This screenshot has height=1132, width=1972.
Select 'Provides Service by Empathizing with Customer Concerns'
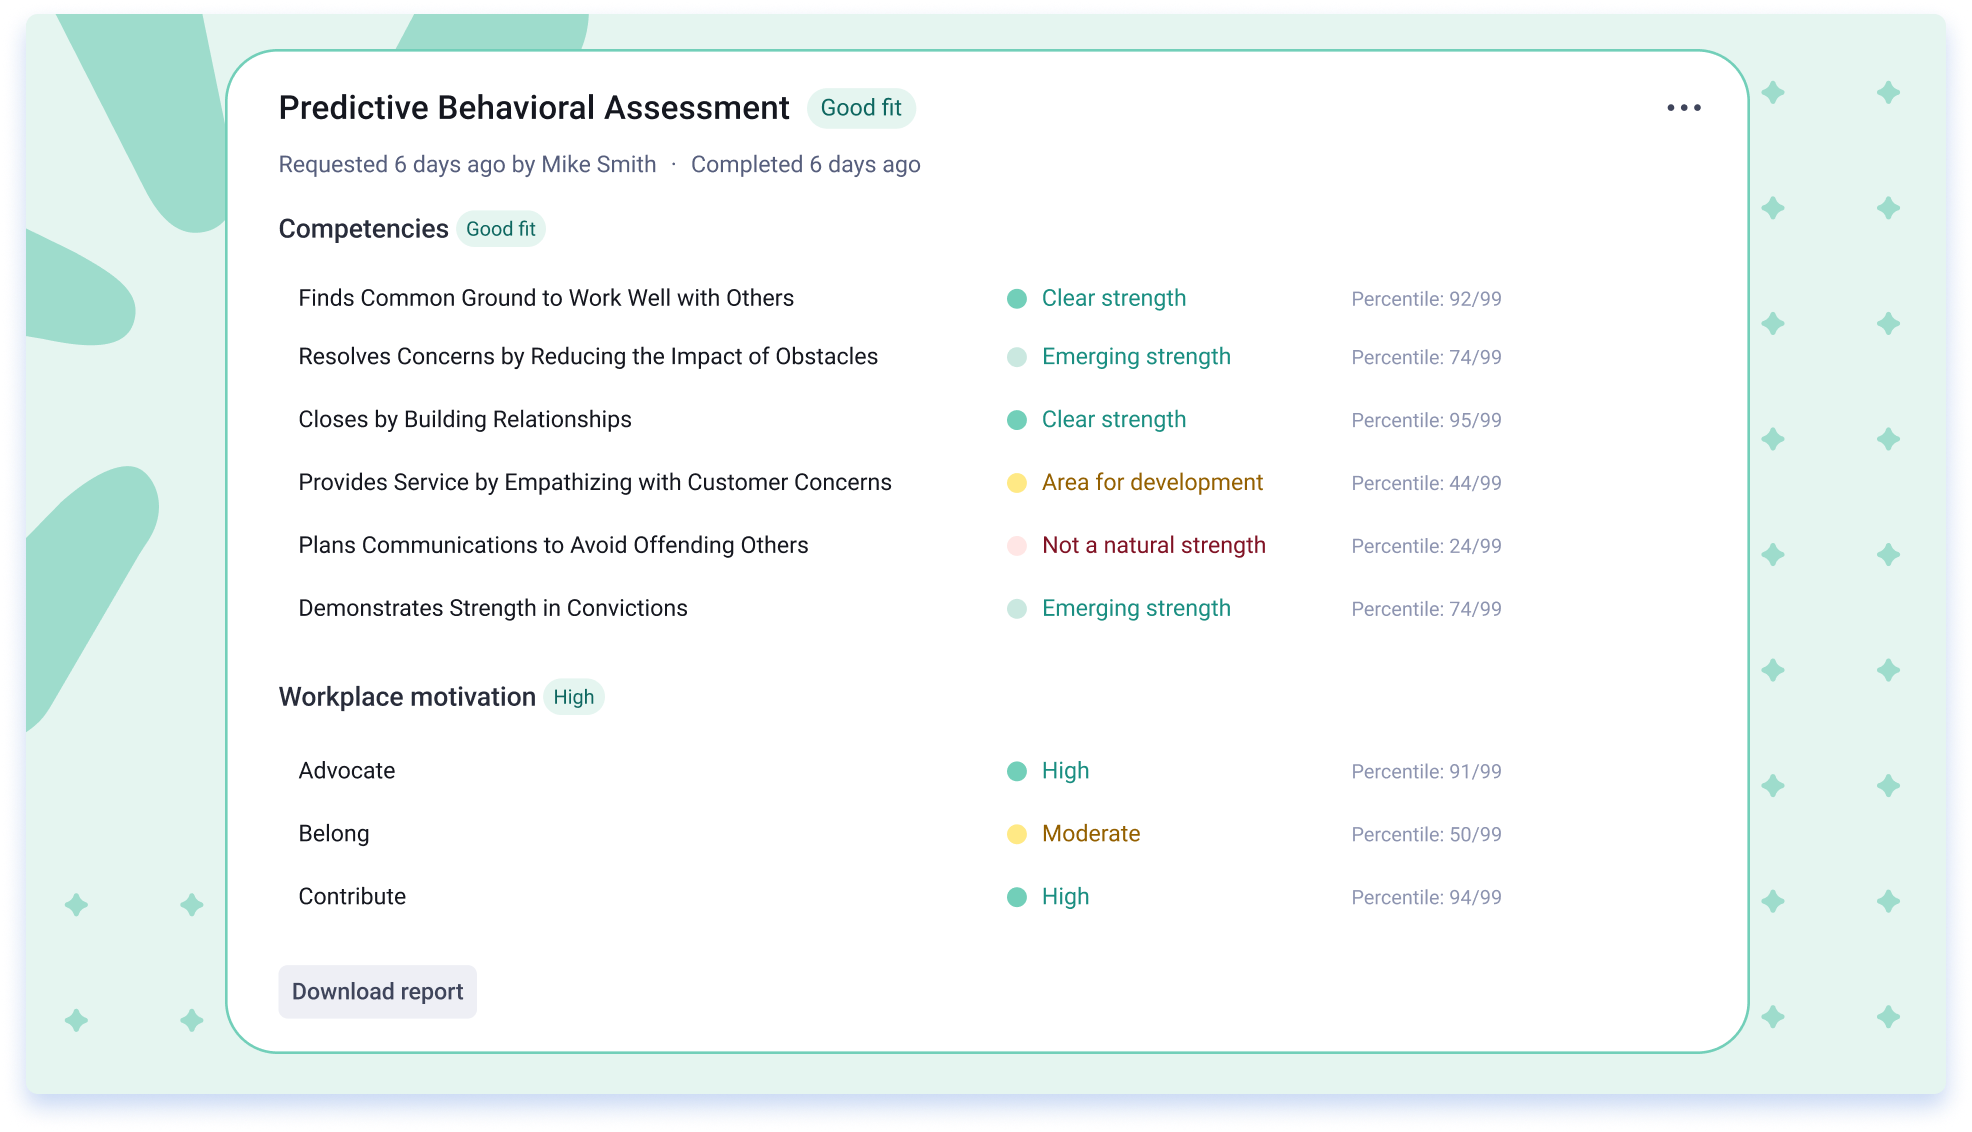click(x=595, y=482)
